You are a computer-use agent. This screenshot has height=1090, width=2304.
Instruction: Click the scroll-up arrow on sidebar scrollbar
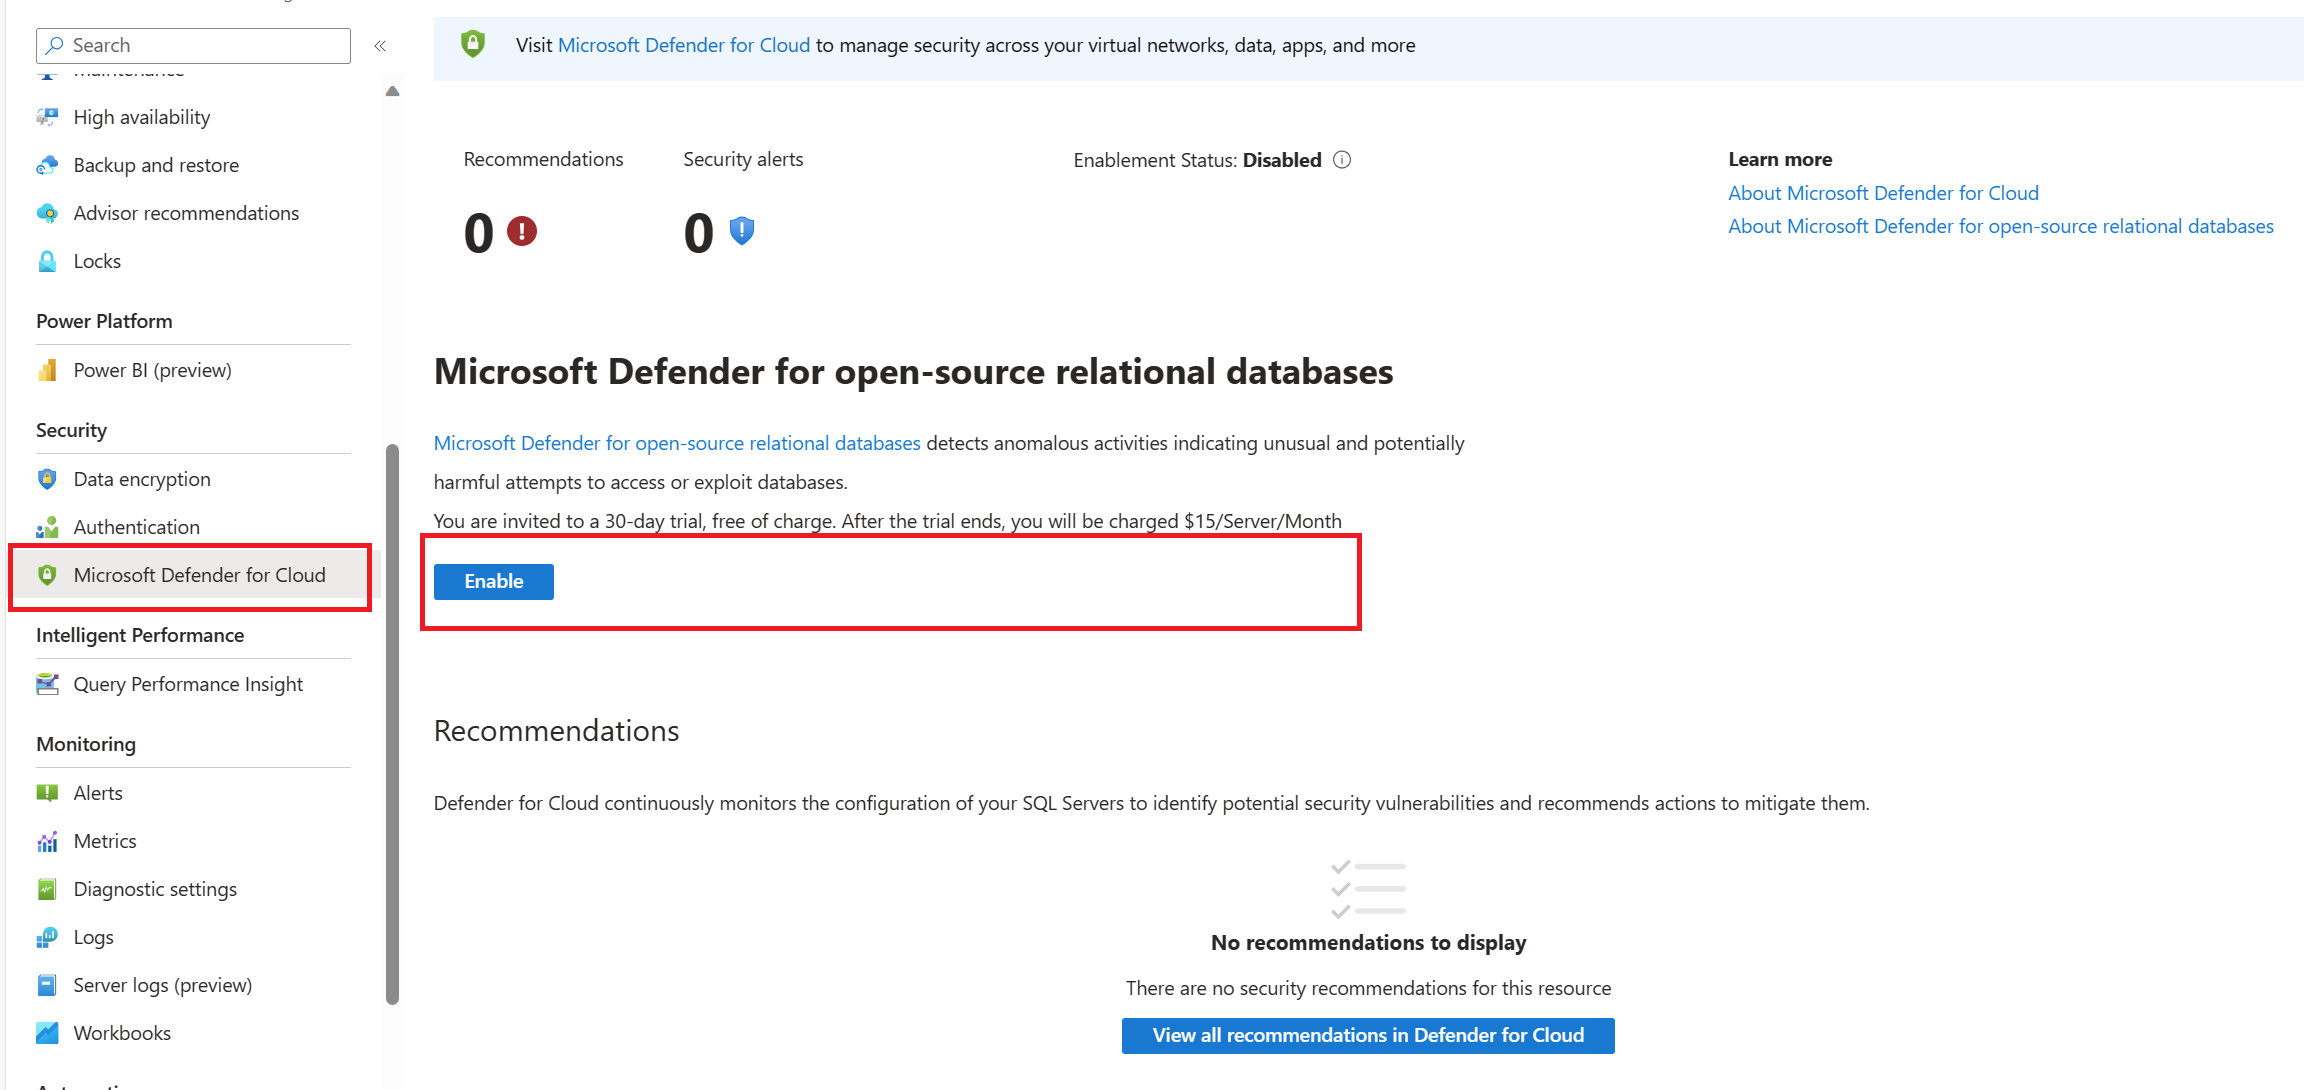392,90
